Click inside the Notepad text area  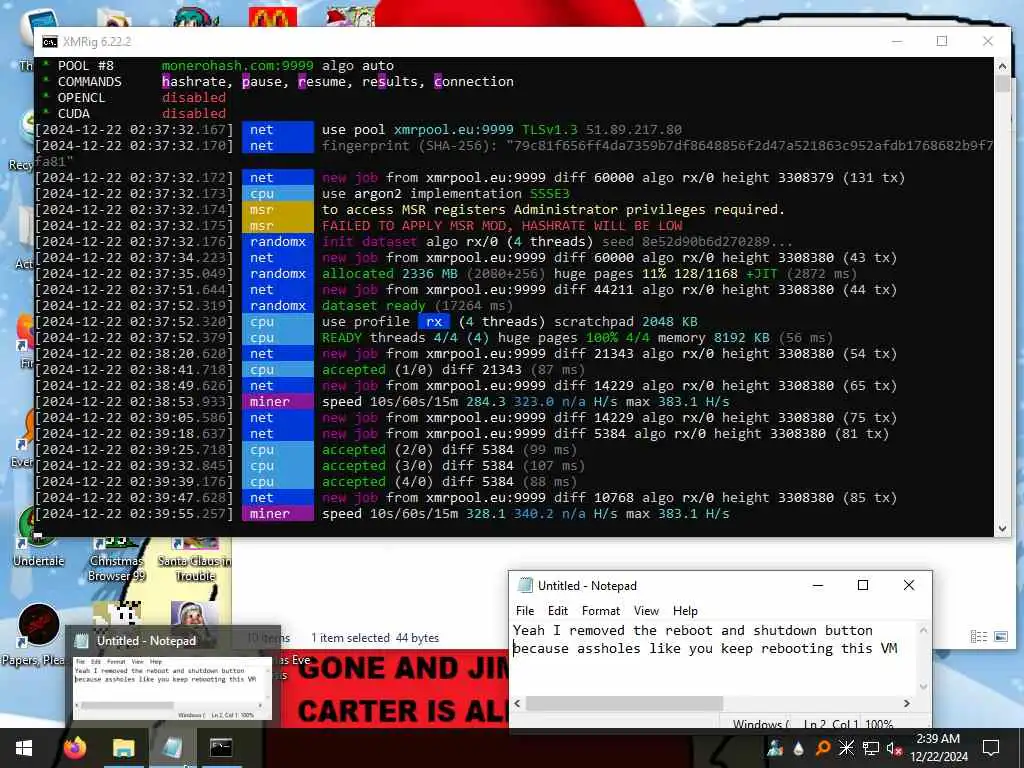(x=713, y=658)
